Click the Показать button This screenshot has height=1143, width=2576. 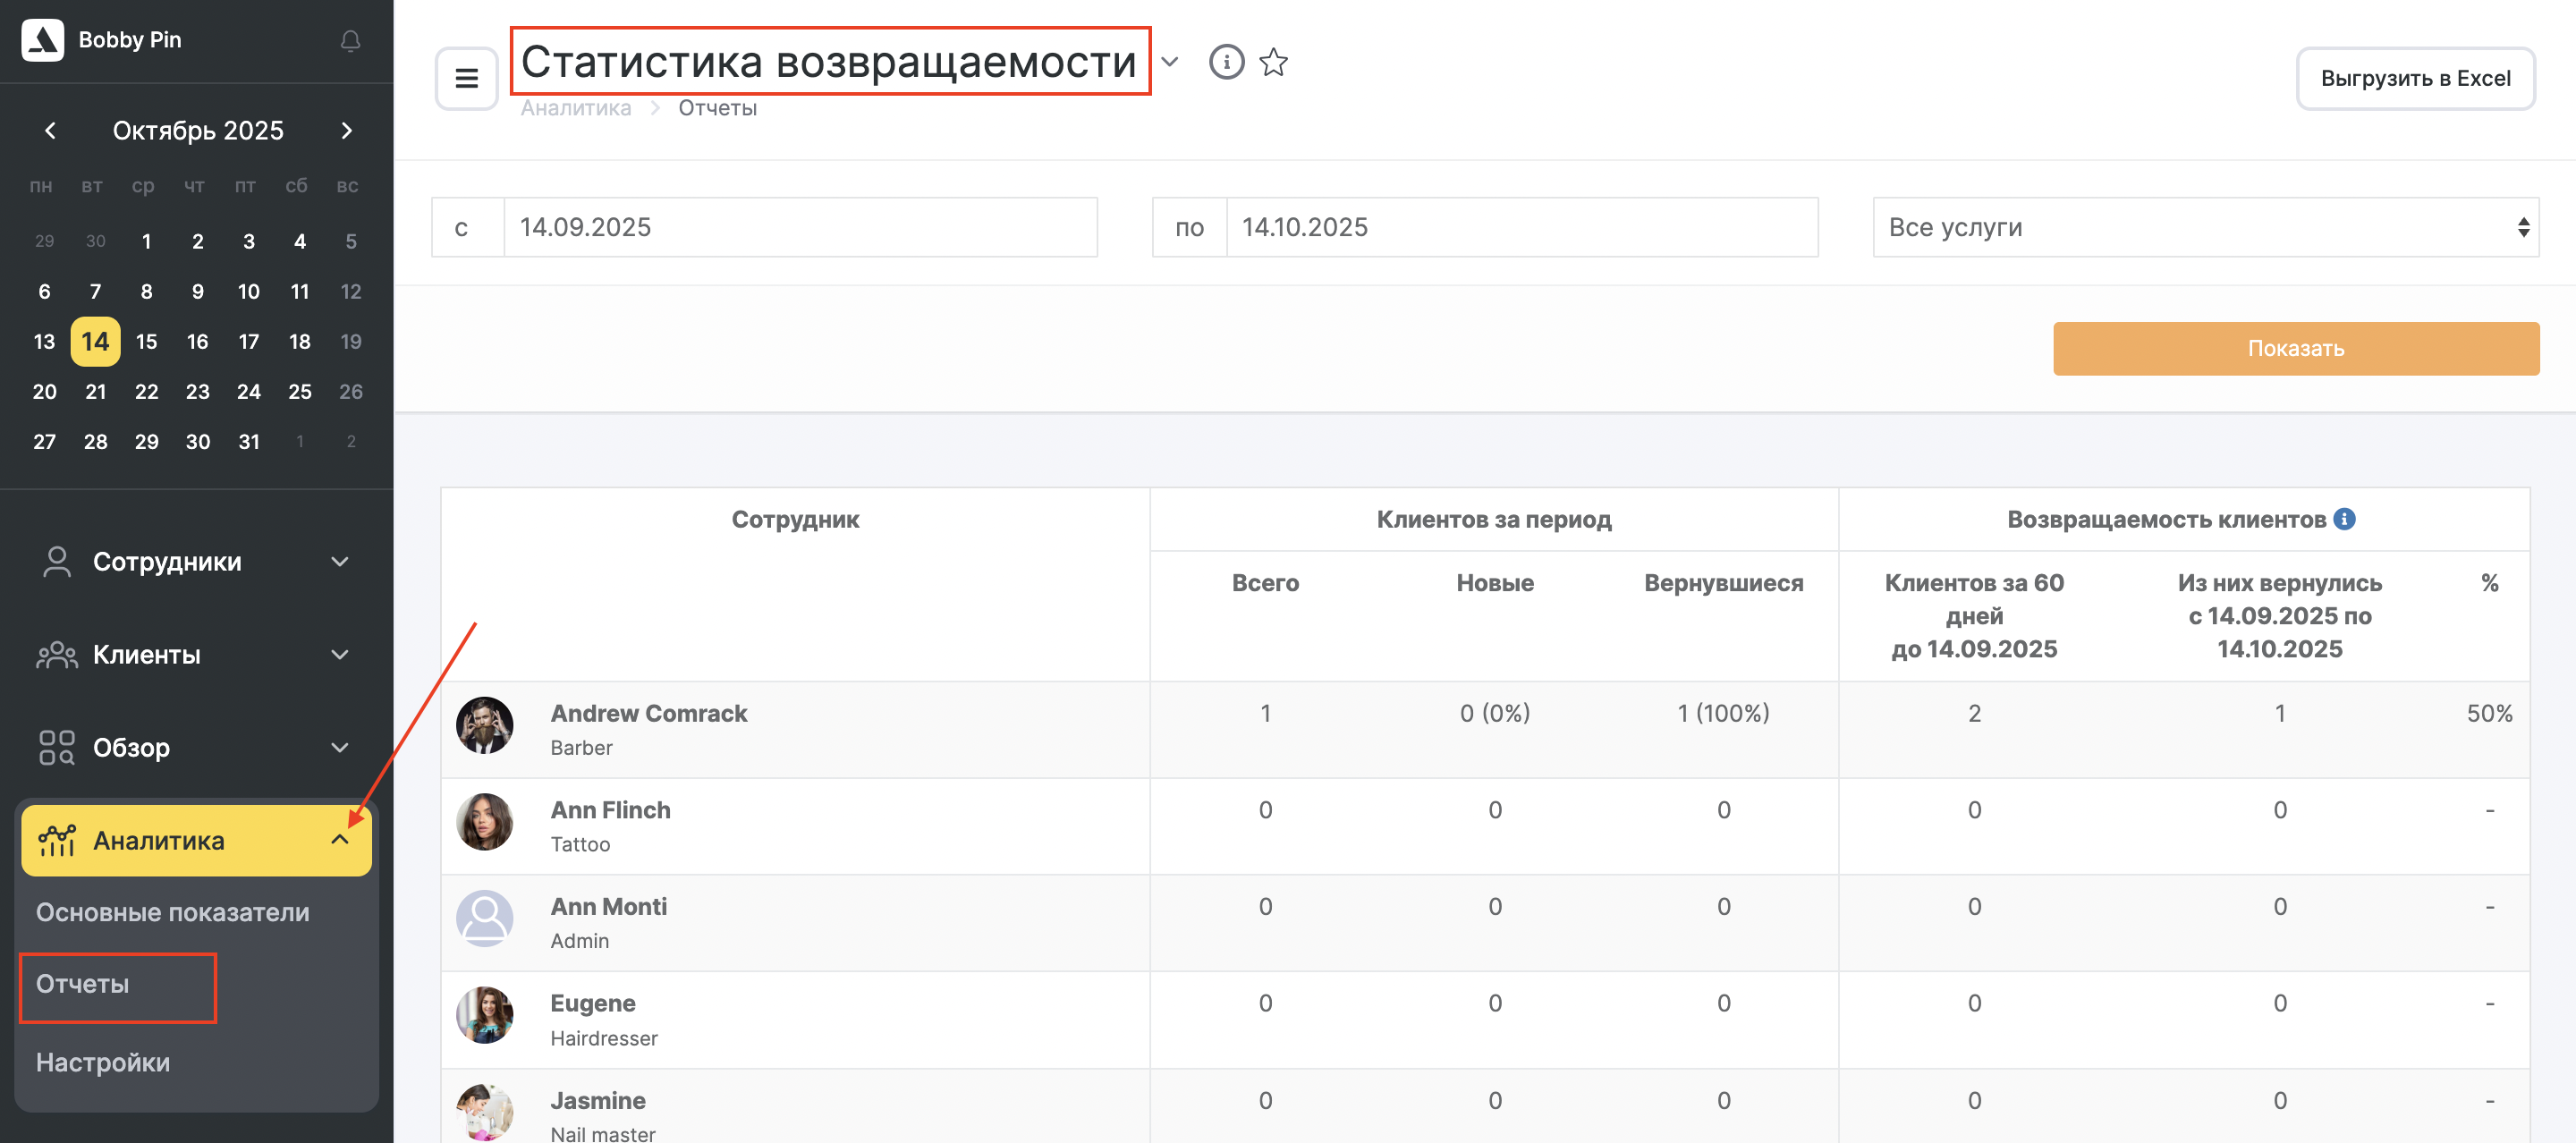(2295, 349)
